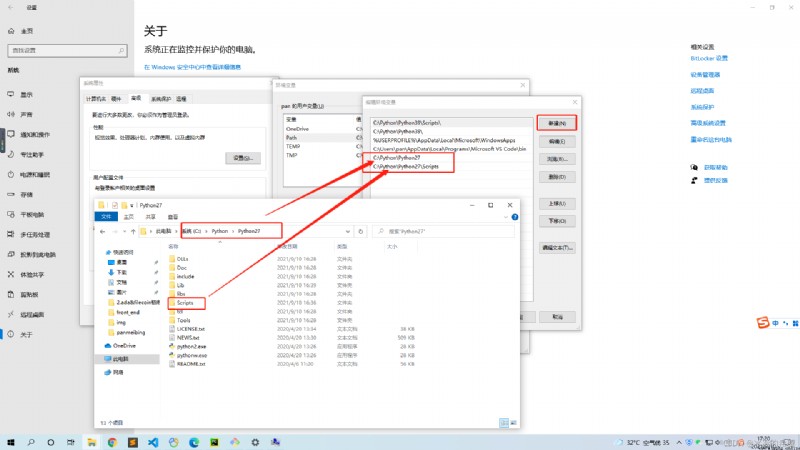Switch Explorer to large icons view

click(513, 423)
